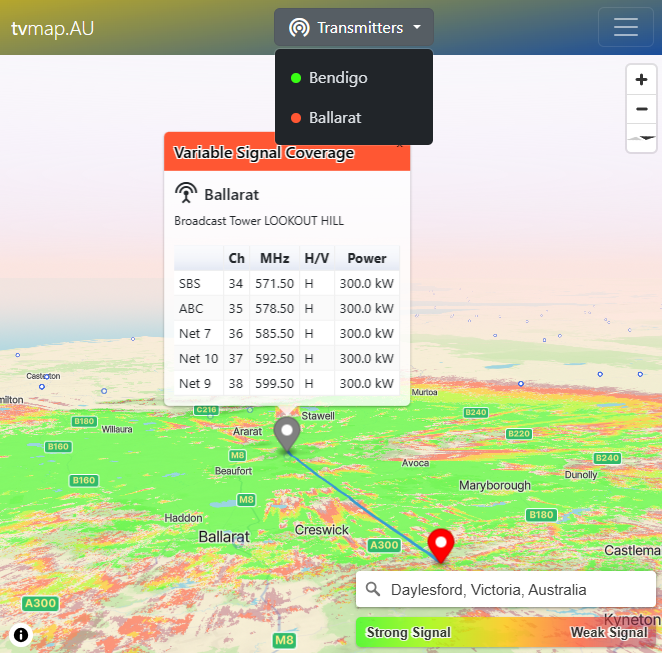Screen dimensions: 662x653
Task: Click the search magnifier icon
Action: (x=373, y=589)
